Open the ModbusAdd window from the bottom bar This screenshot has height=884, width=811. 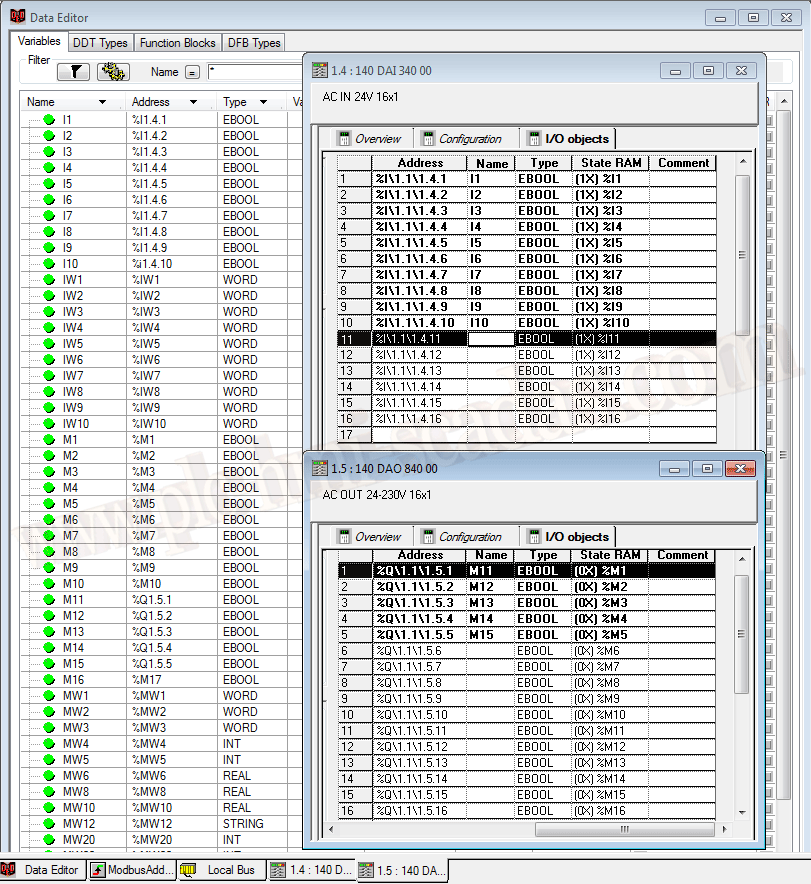pyautogui.click(x=132, y=870)
